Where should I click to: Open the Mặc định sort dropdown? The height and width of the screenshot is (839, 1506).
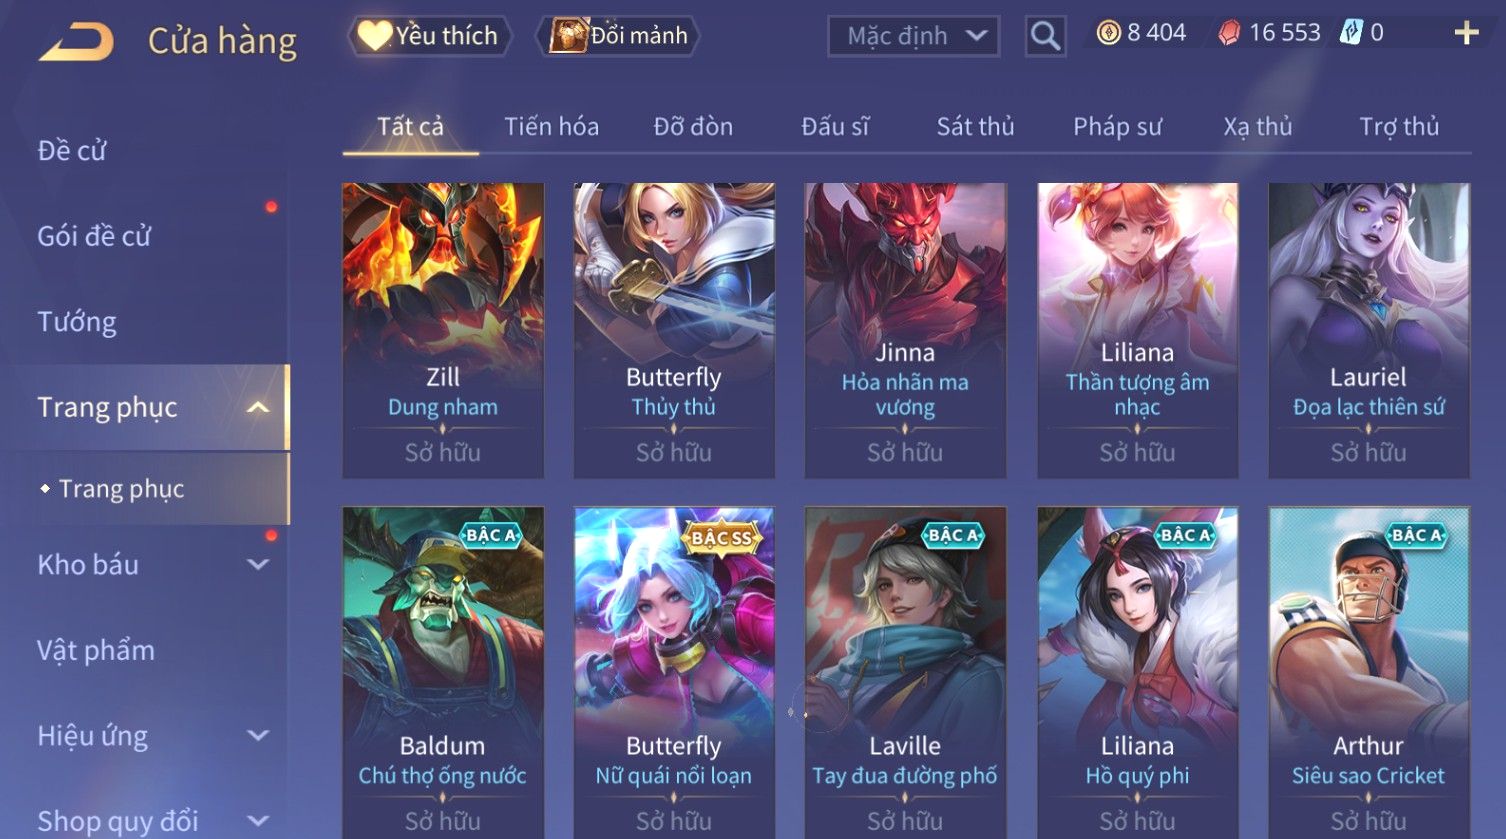913,36
